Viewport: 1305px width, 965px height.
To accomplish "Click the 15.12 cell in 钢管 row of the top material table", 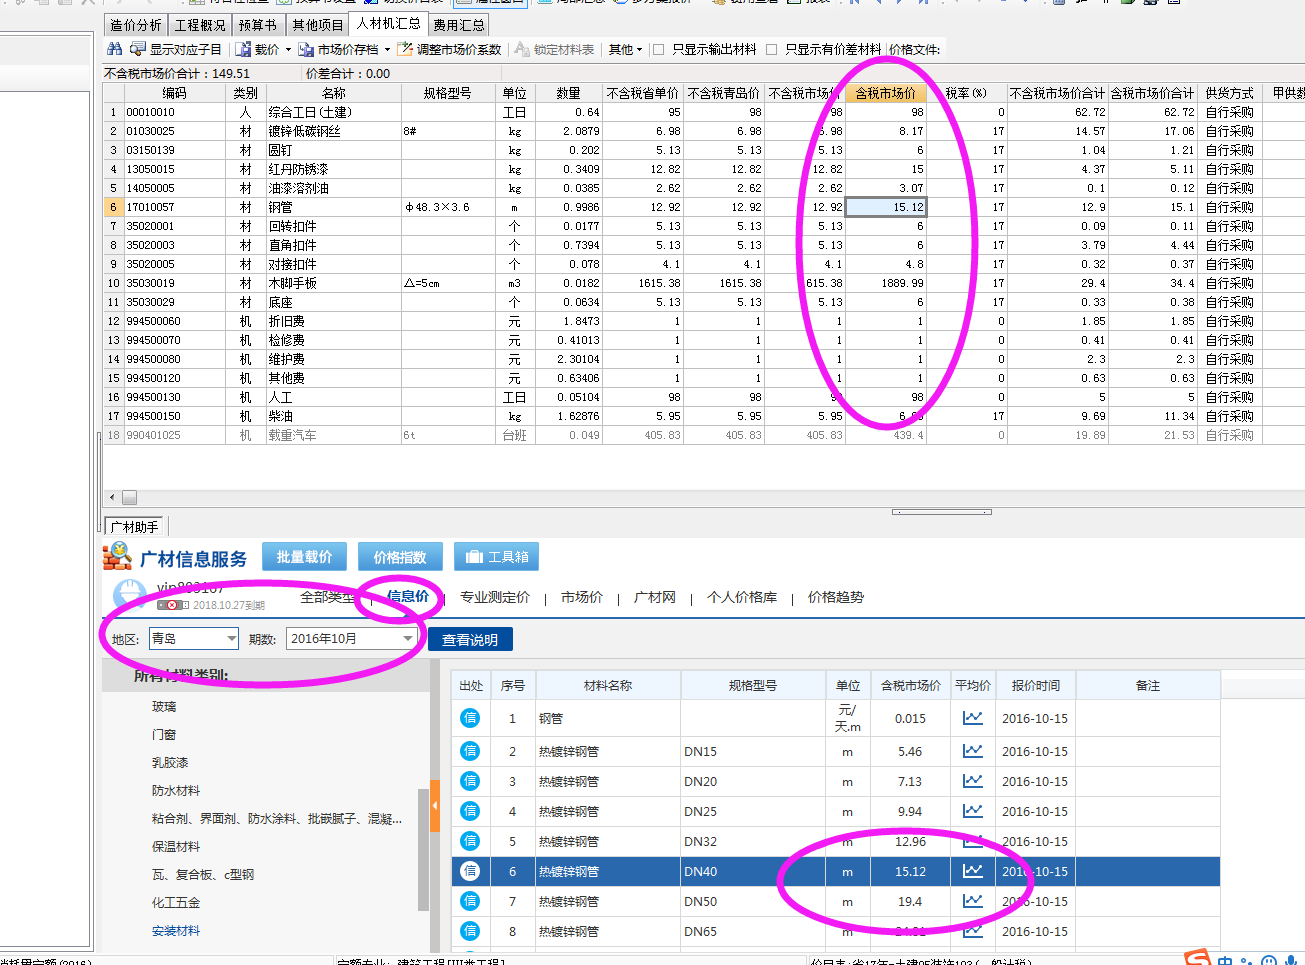I will [886, 207].
